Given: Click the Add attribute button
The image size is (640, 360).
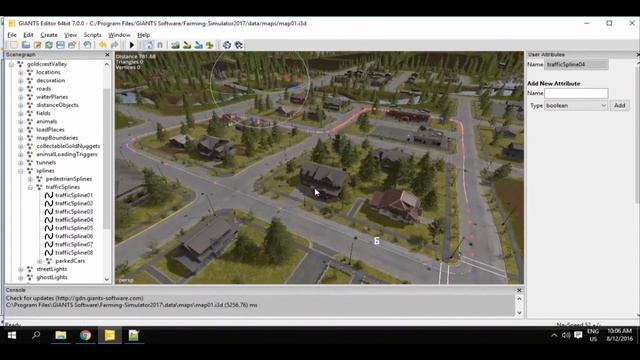Looking at the screenshot, I should pos(620,105).
